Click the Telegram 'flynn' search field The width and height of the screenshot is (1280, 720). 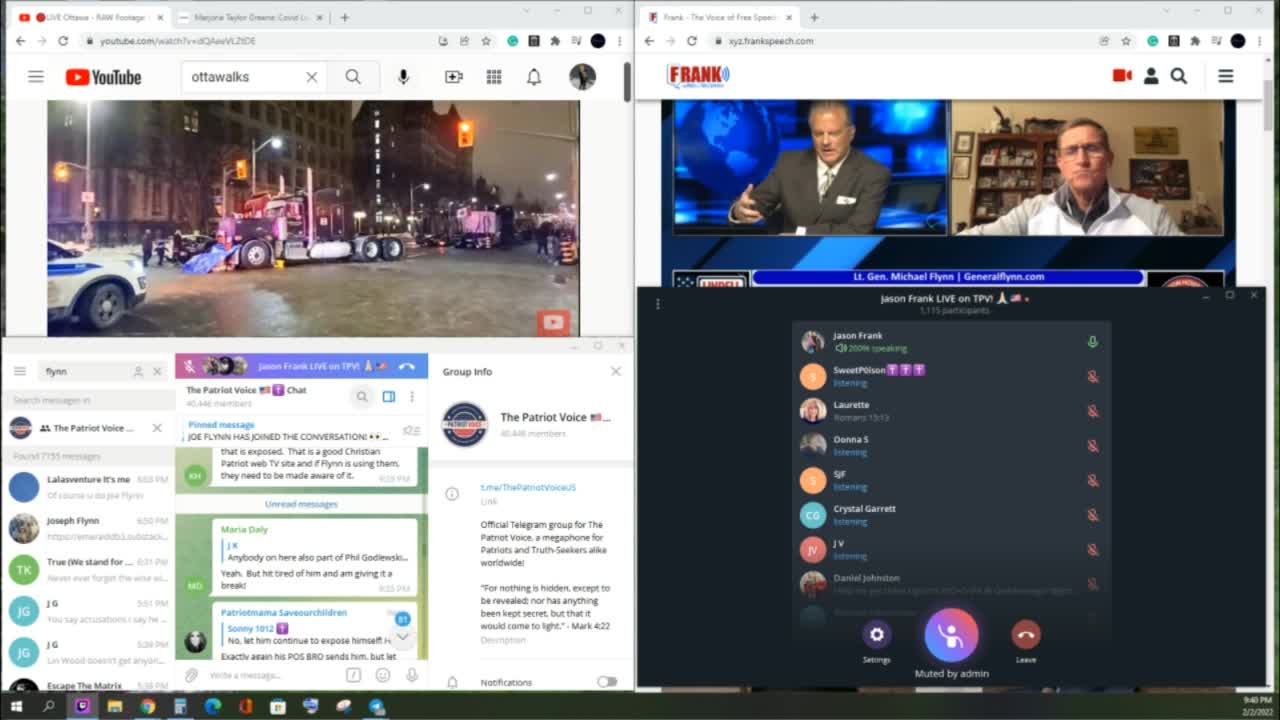pyautogui.click(x=88, y=371)
